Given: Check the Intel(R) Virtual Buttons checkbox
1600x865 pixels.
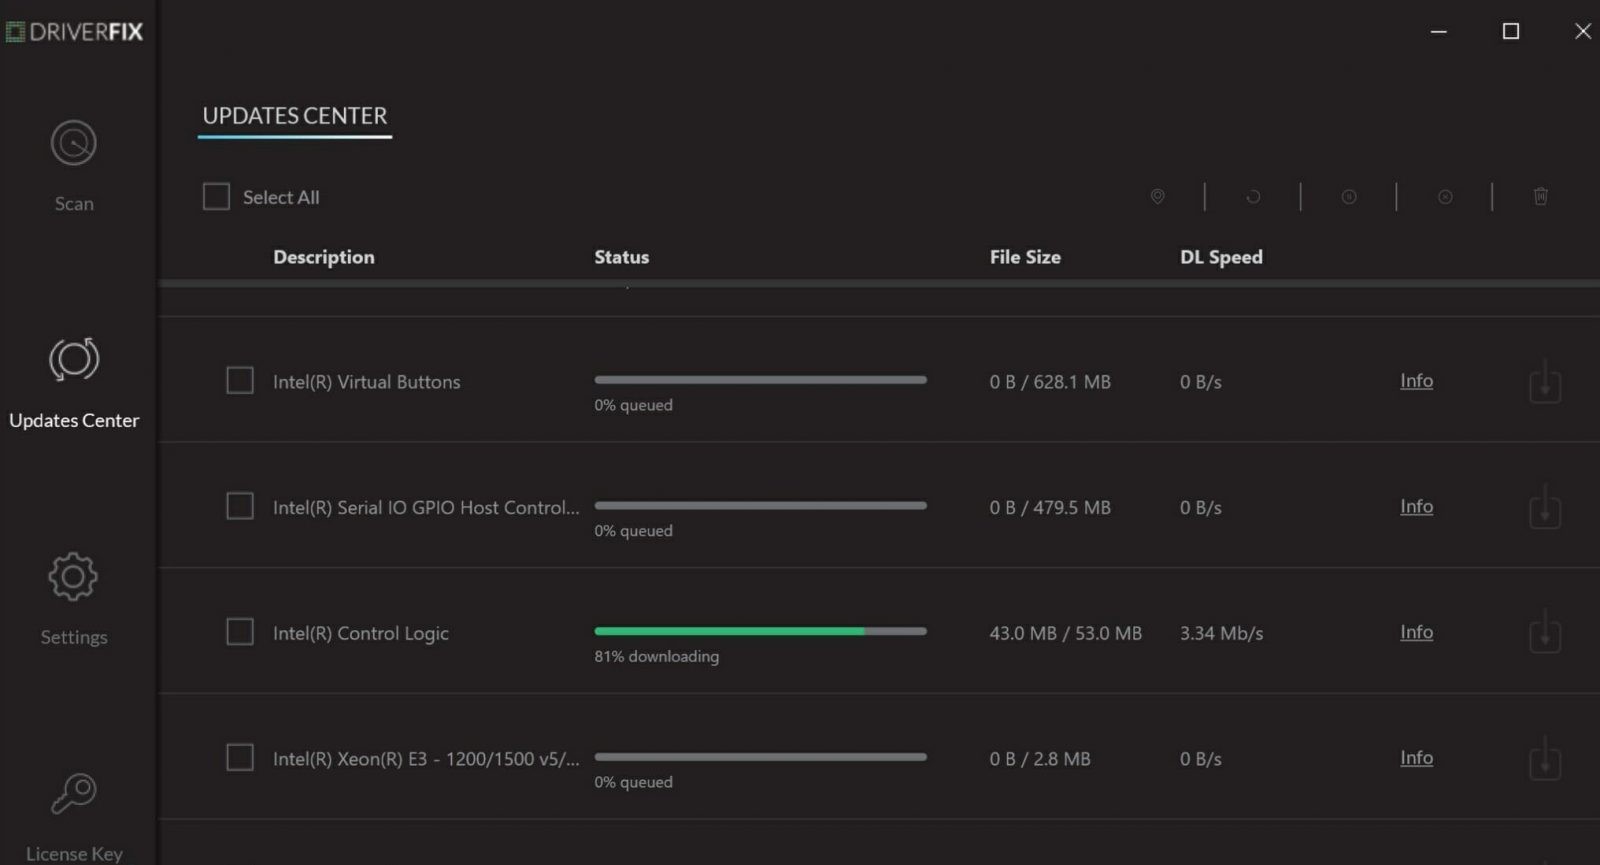Looking at the screenshot, I should (x=240, y=380).
